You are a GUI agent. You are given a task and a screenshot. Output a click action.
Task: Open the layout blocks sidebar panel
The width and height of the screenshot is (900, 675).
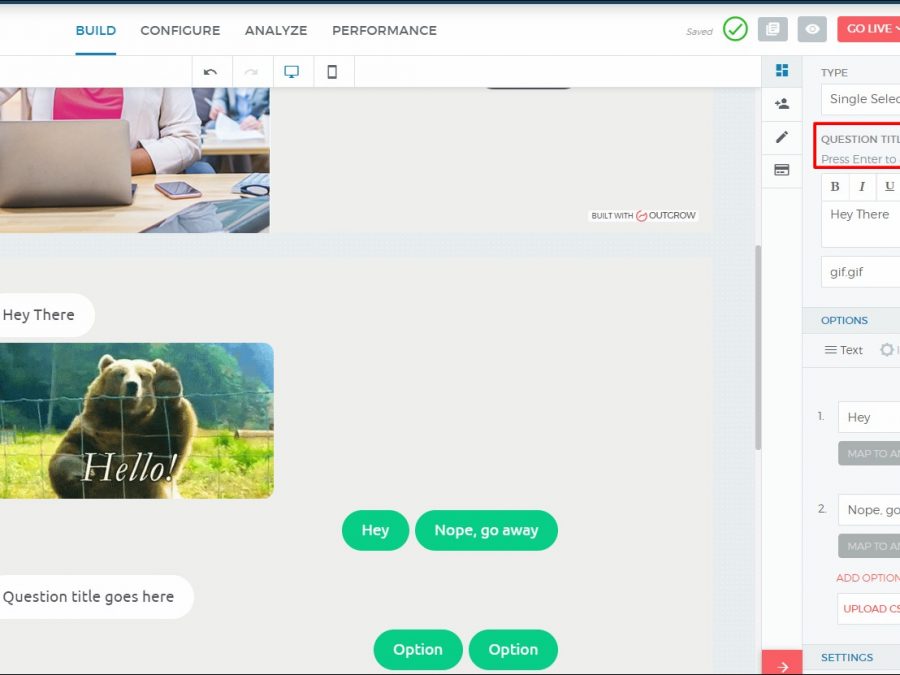(x=782, y=71)
